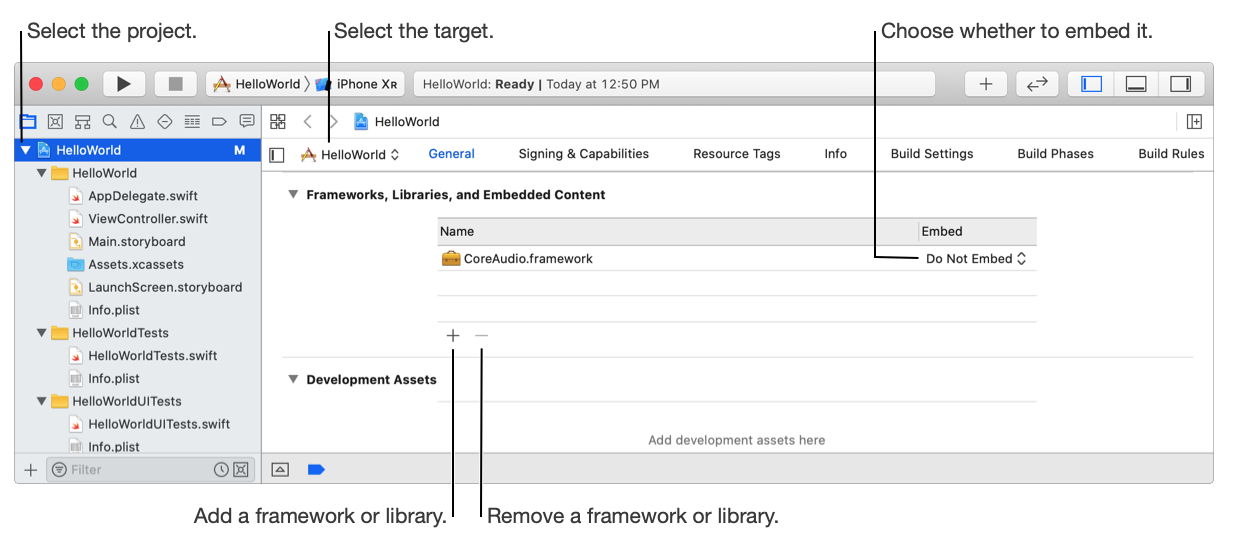Click the Library plus button in toolbar
This screenshot has width=1246, height=552.
click(x=985, y=84)
